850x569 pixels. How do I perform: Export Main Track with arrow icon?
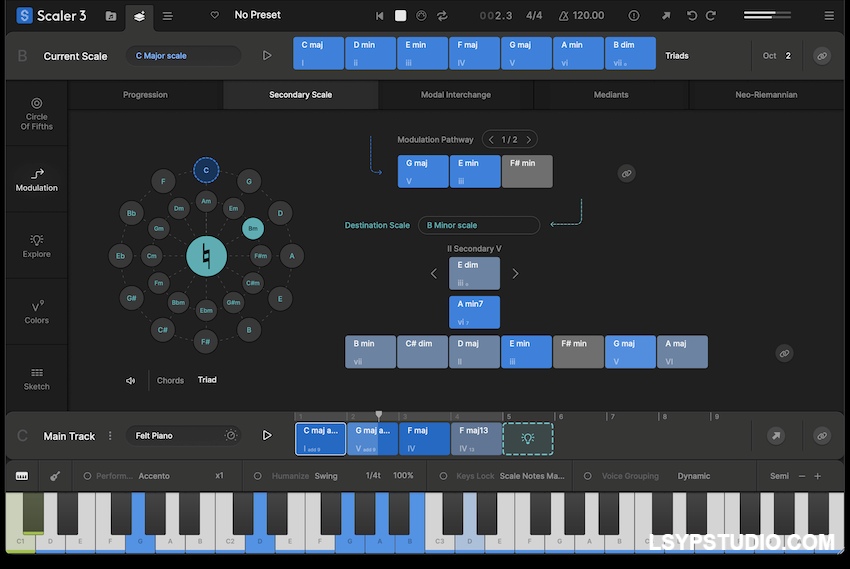776,436
